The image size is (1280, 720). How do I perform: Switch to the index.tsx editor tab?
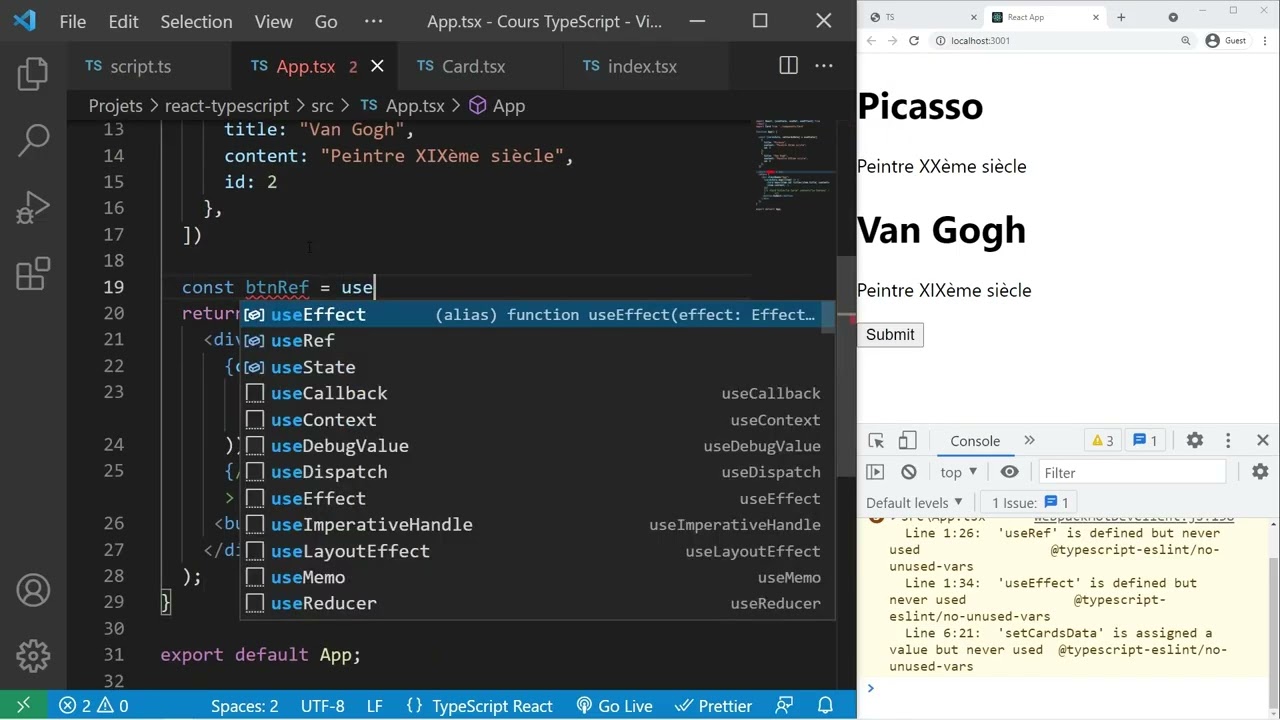point(645,66)
